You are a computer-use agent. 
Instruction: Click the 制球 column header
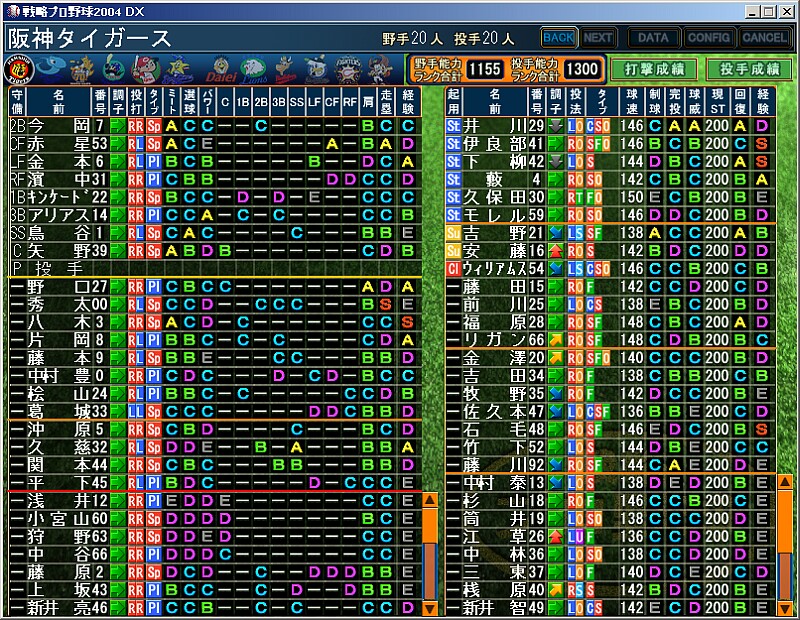(655, 102)
